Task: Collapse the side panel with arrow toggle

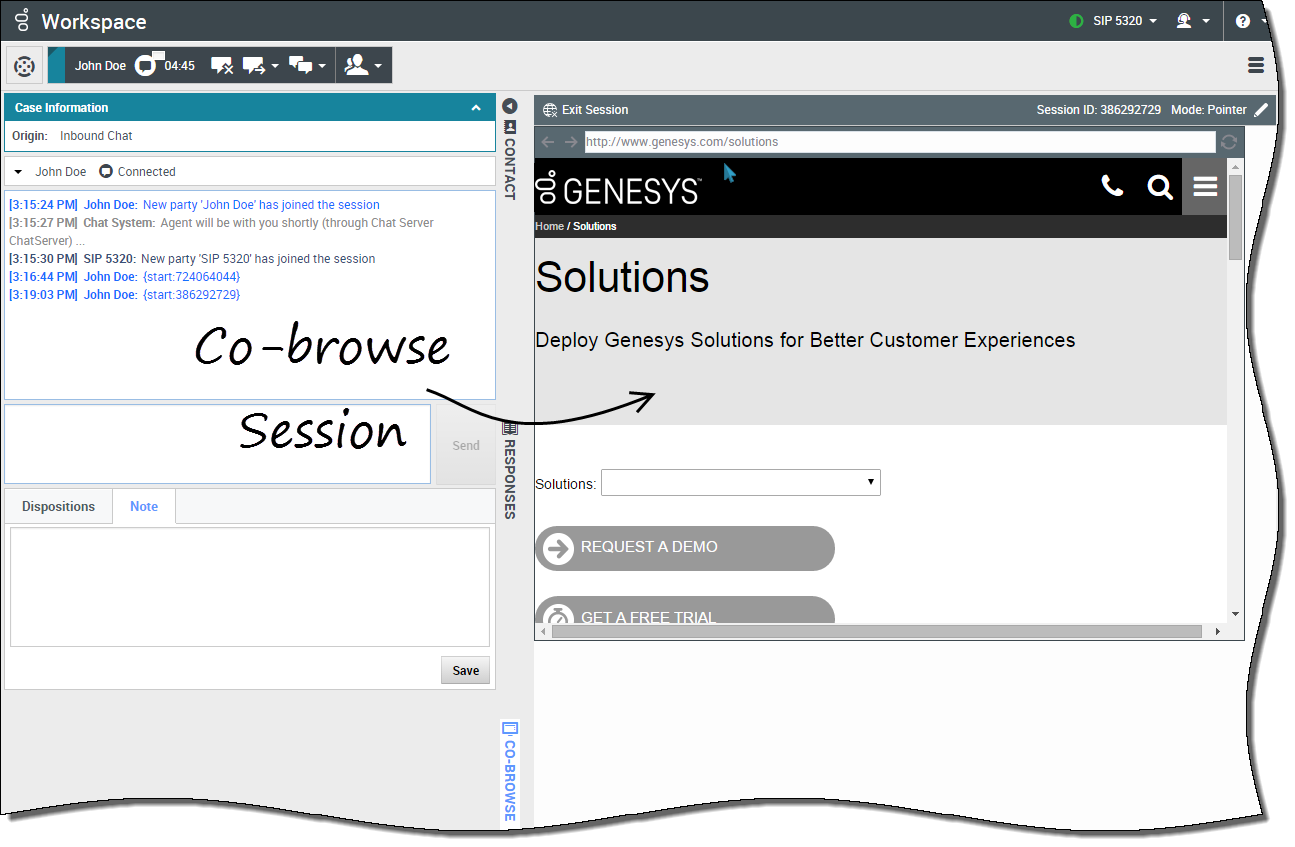Action: pos(510,106)
